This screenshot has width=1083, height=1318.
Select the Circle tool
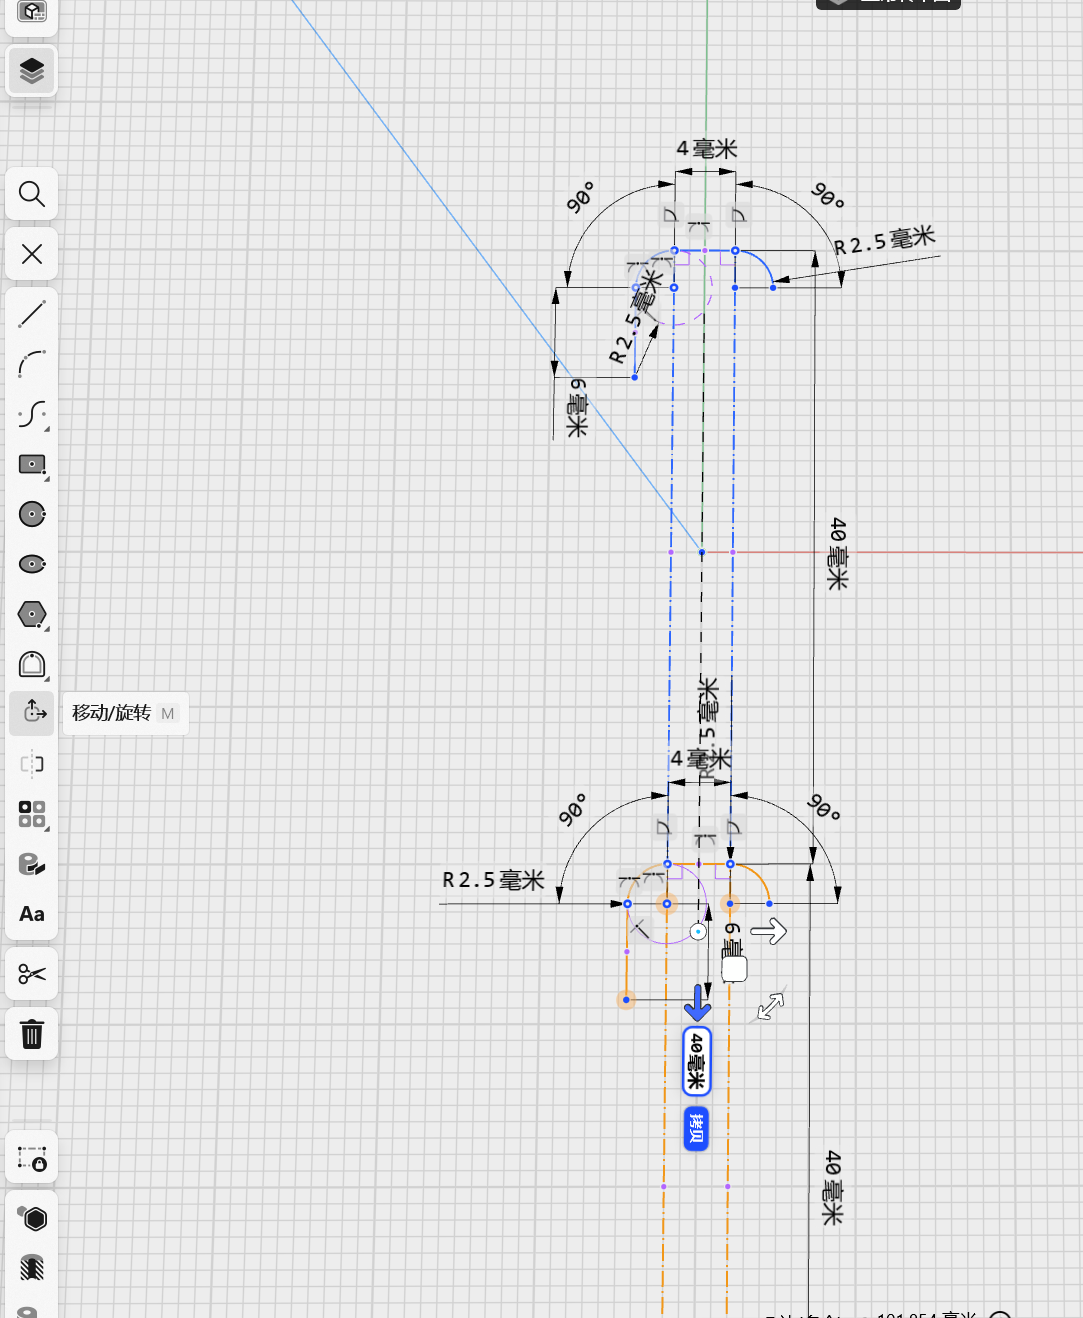pyautogui.click(x=32, y=514)
